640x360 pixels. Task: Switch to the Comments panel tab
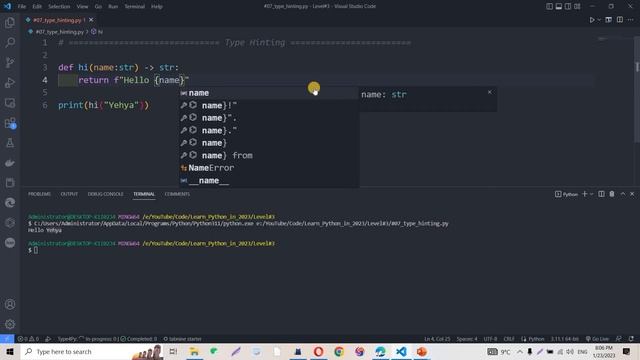point(177,194)
